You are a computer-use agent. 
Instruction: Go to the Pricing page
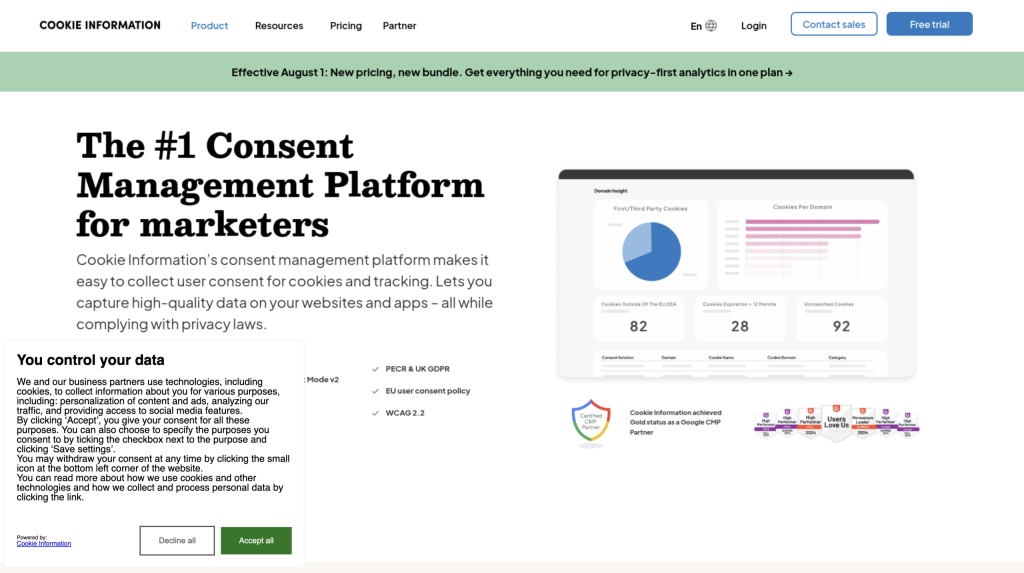[345, 25]
